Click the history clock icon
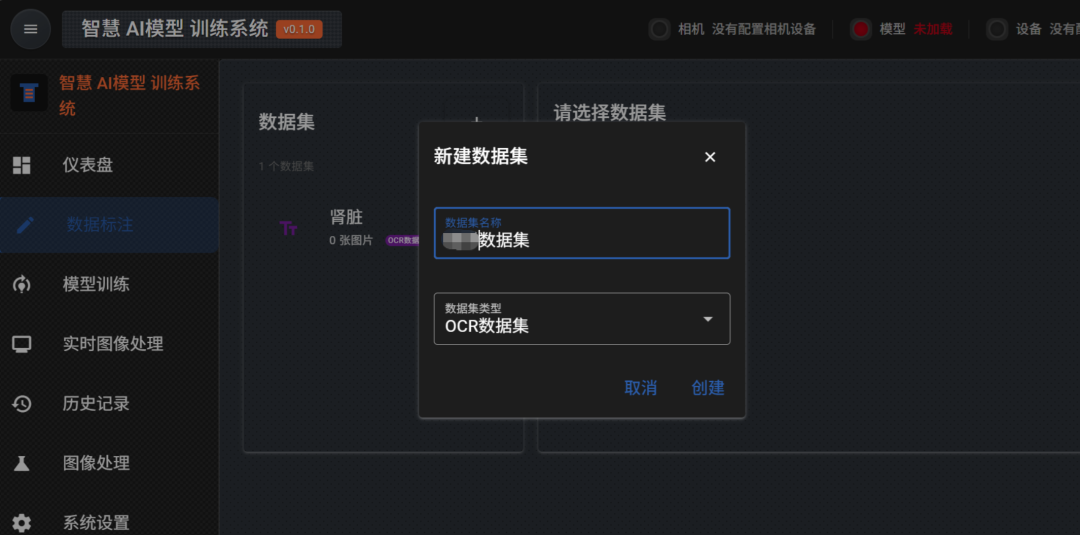The height and width of the screenshot is (535, 1080). [22, 403]
